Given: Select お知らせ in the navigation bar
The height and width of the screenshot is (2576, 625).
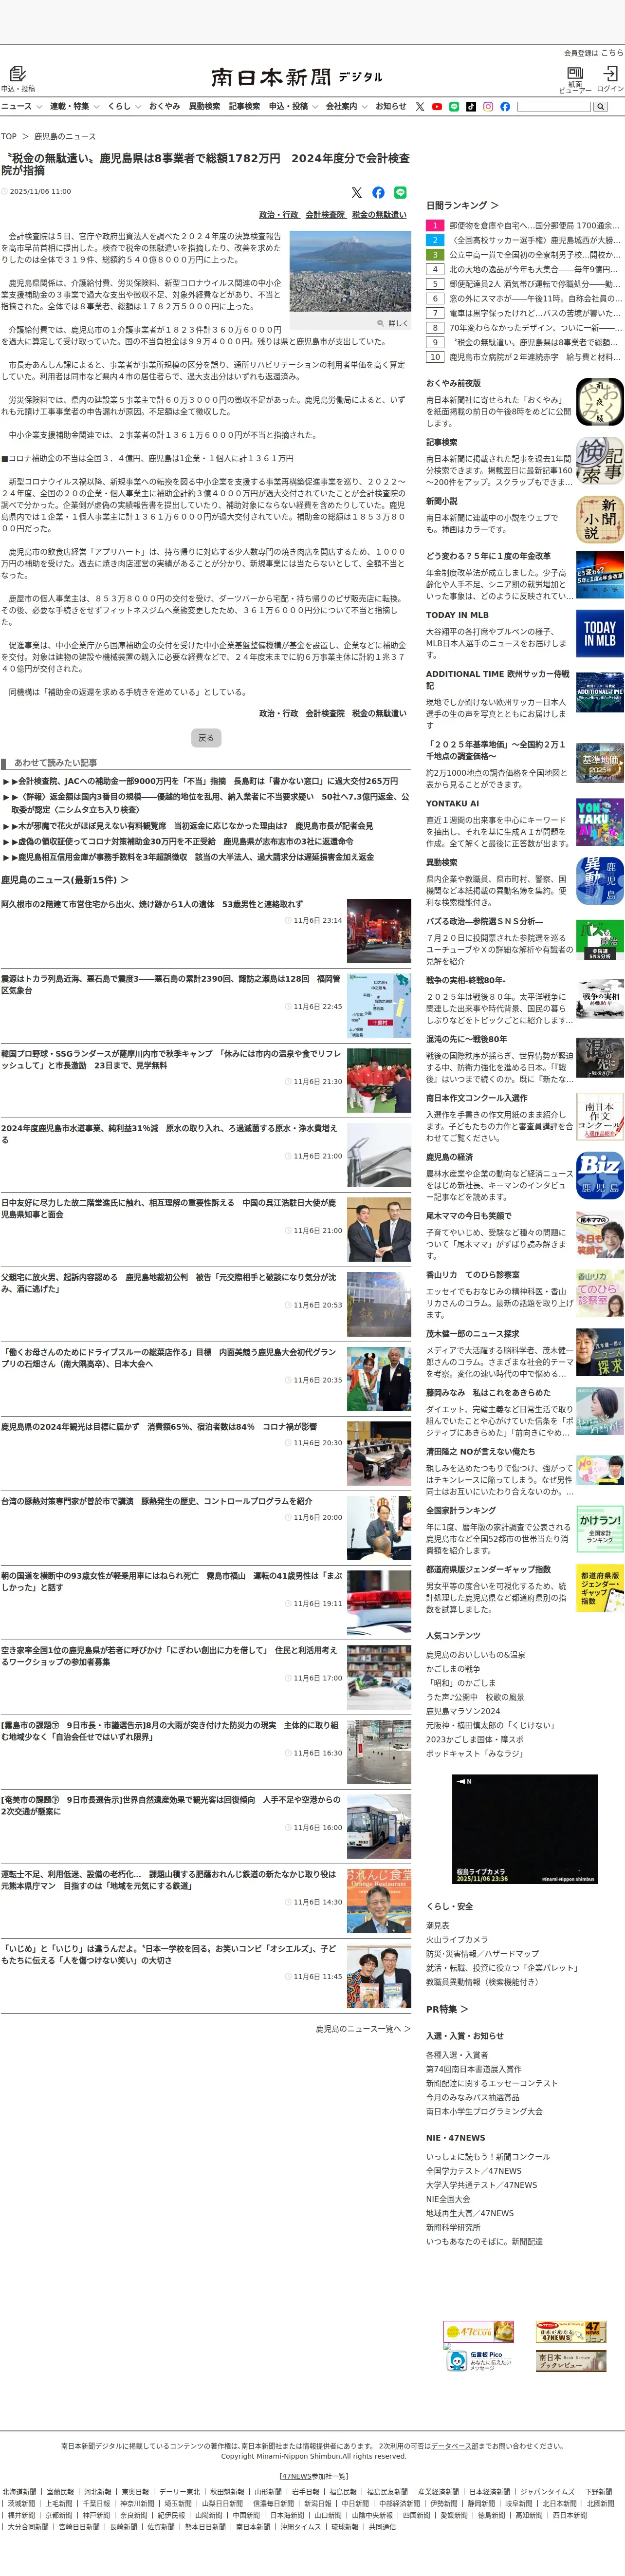Looking at the screenshot, I should (391, 106).
